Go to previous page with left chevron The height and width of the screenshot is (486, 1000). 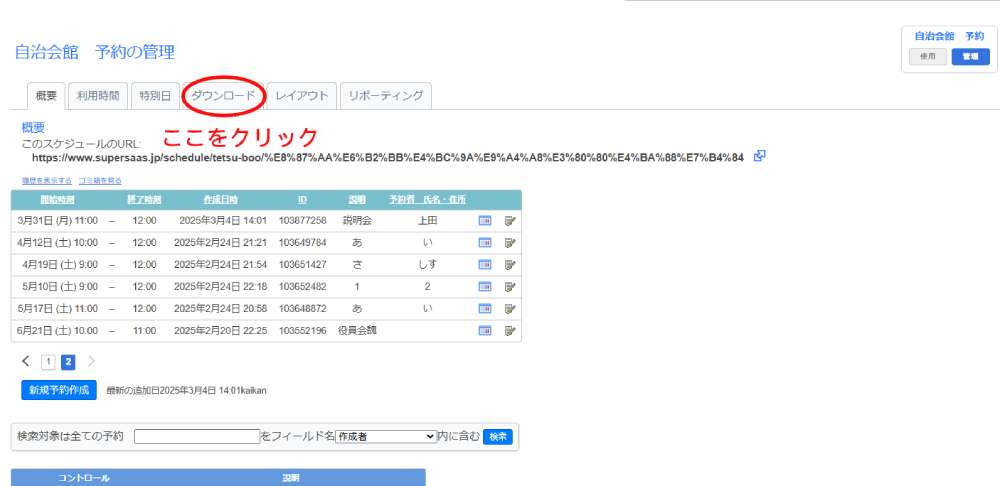click(26, 362)
